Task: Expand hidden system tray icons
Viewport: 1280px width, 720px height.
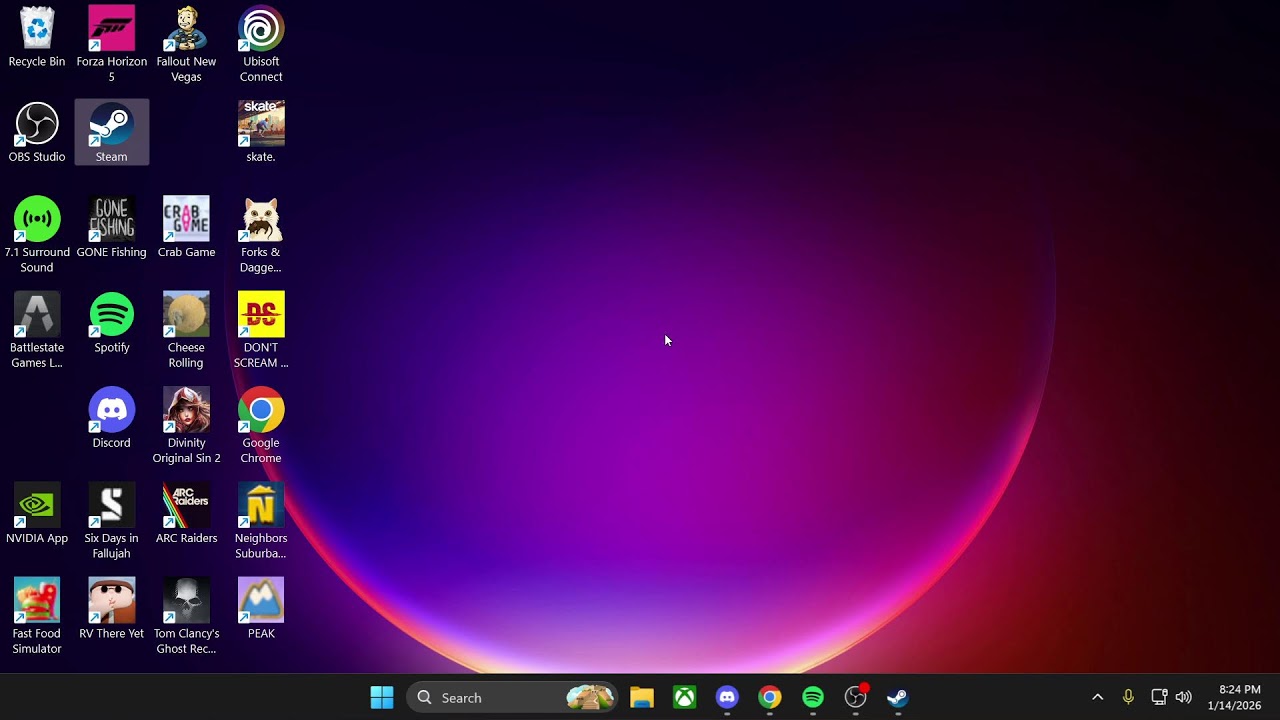Action: point(1097,697)
